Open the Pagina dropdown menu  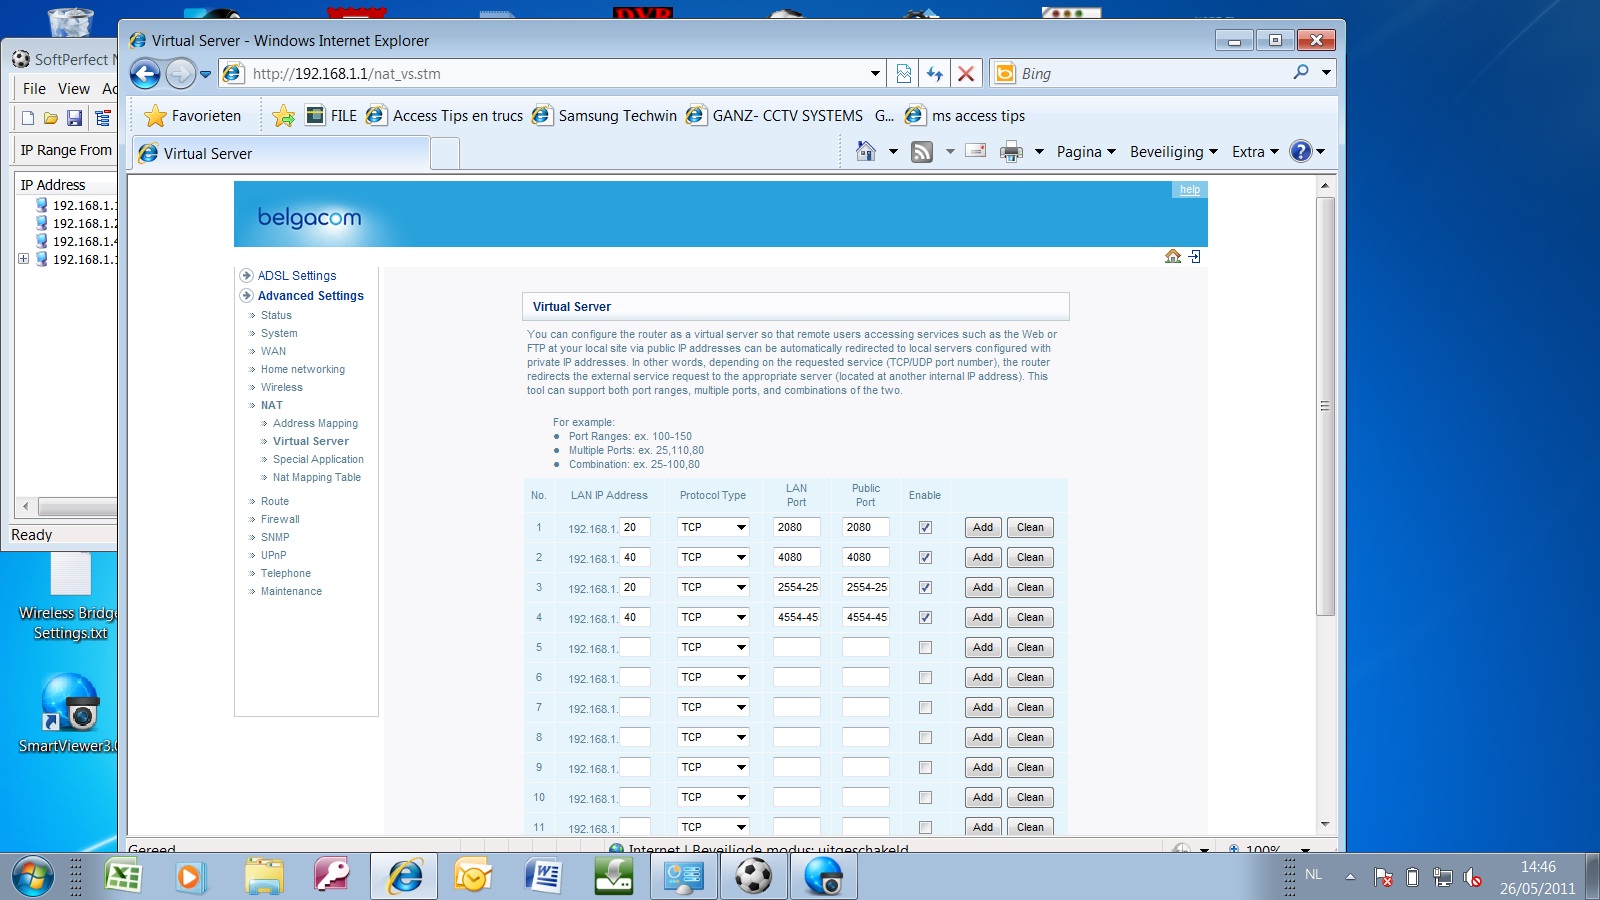(1086, 152)
